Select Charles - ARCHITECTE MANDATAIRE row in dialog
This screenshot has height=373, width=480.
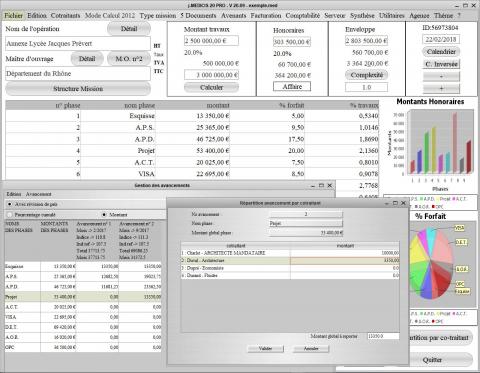coord(290,253)
